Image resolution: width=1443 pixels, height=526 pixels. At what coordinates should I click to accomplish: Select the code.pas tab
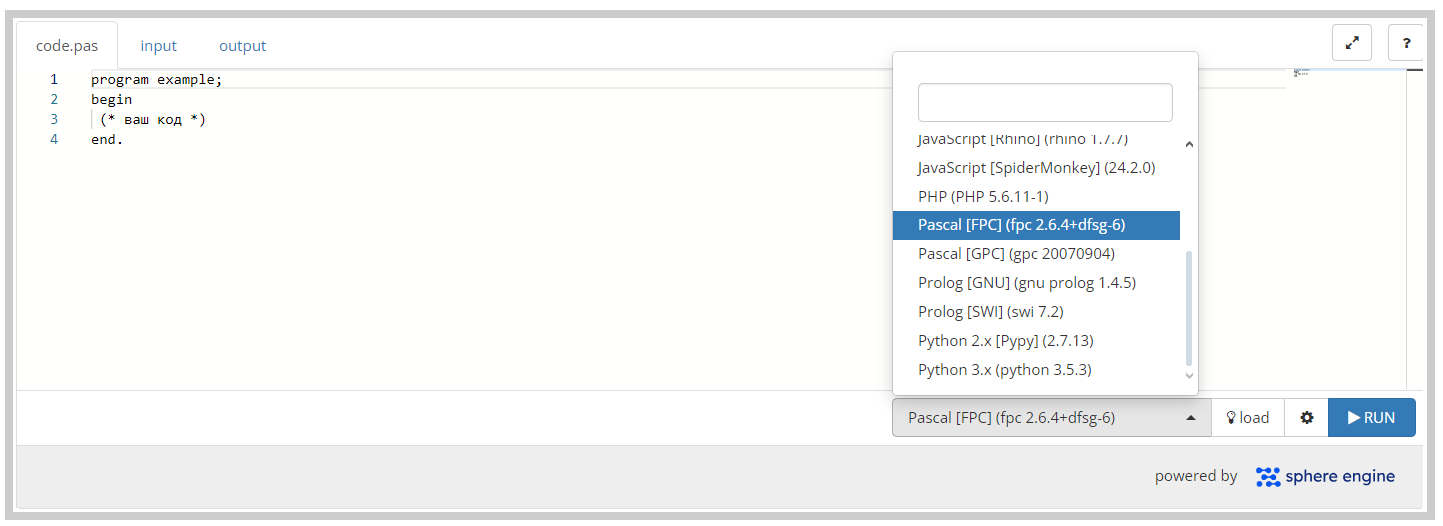click(x=67, y=46)
